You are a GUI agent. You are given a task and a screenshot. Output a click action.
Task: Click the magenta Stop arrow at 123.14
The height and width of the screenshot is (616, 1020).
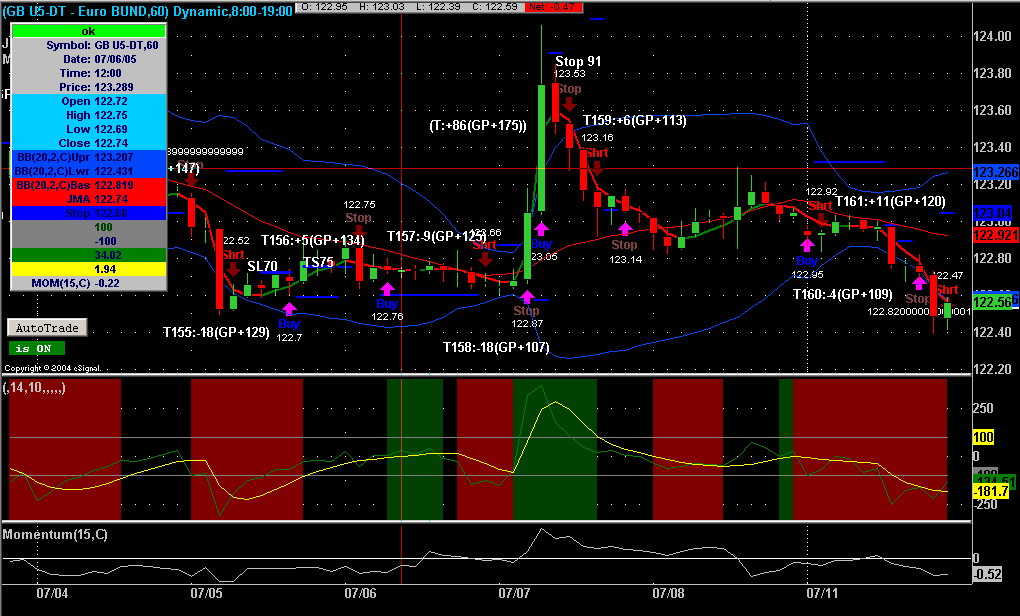pos(624,228)
